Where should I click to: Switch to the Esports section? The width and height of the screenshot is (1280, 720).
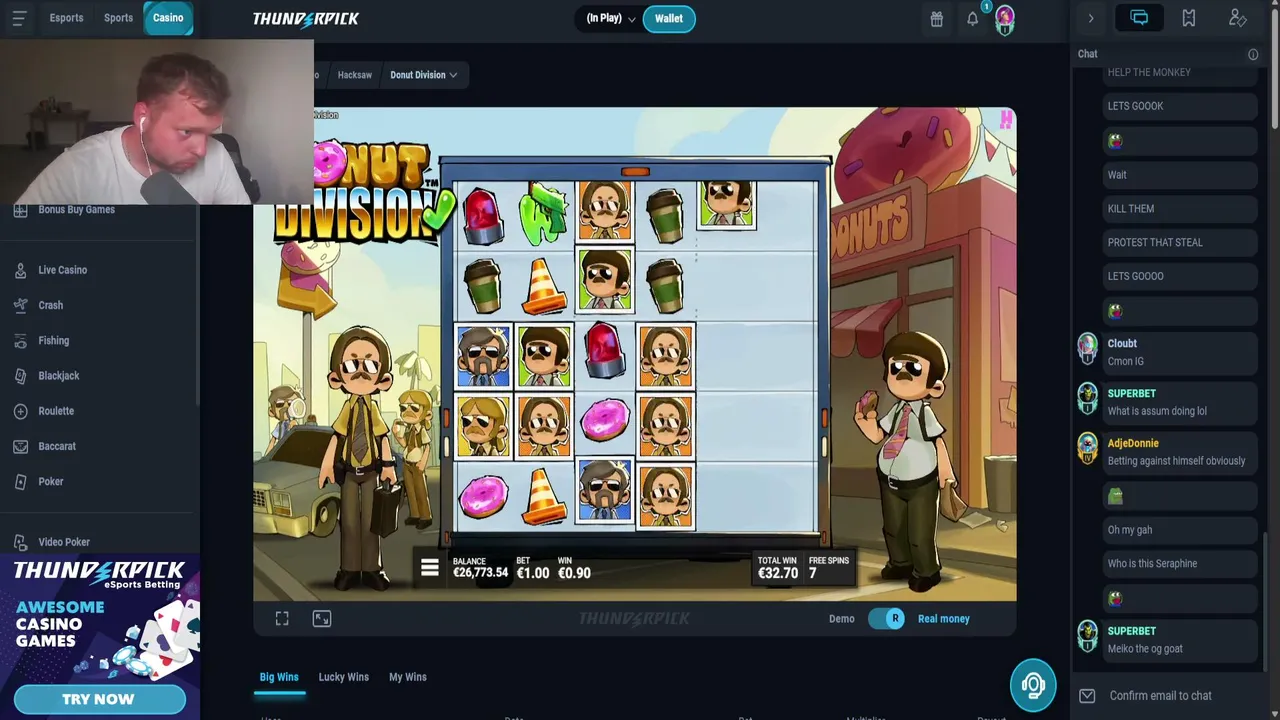(x=66, y=18)
